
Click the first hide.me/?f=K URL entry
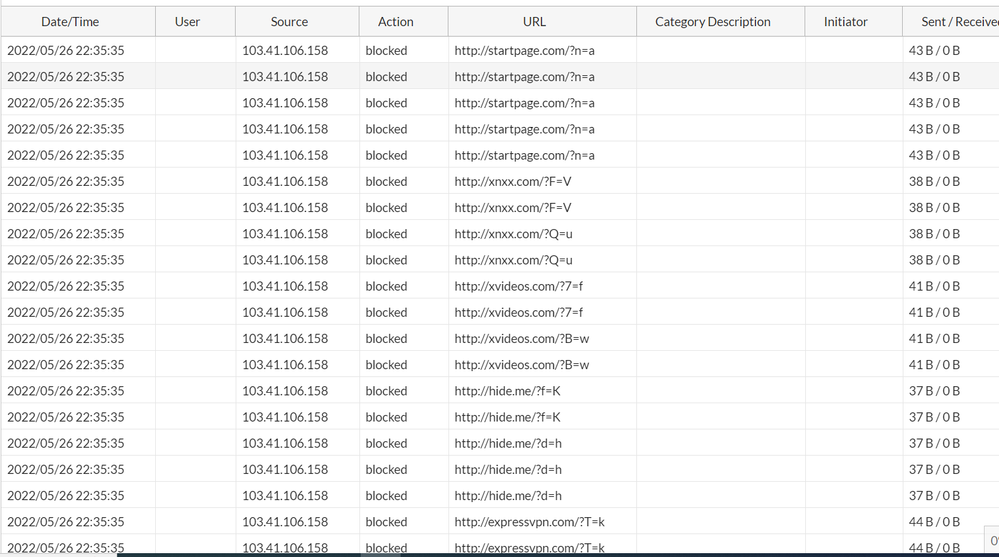507,391
